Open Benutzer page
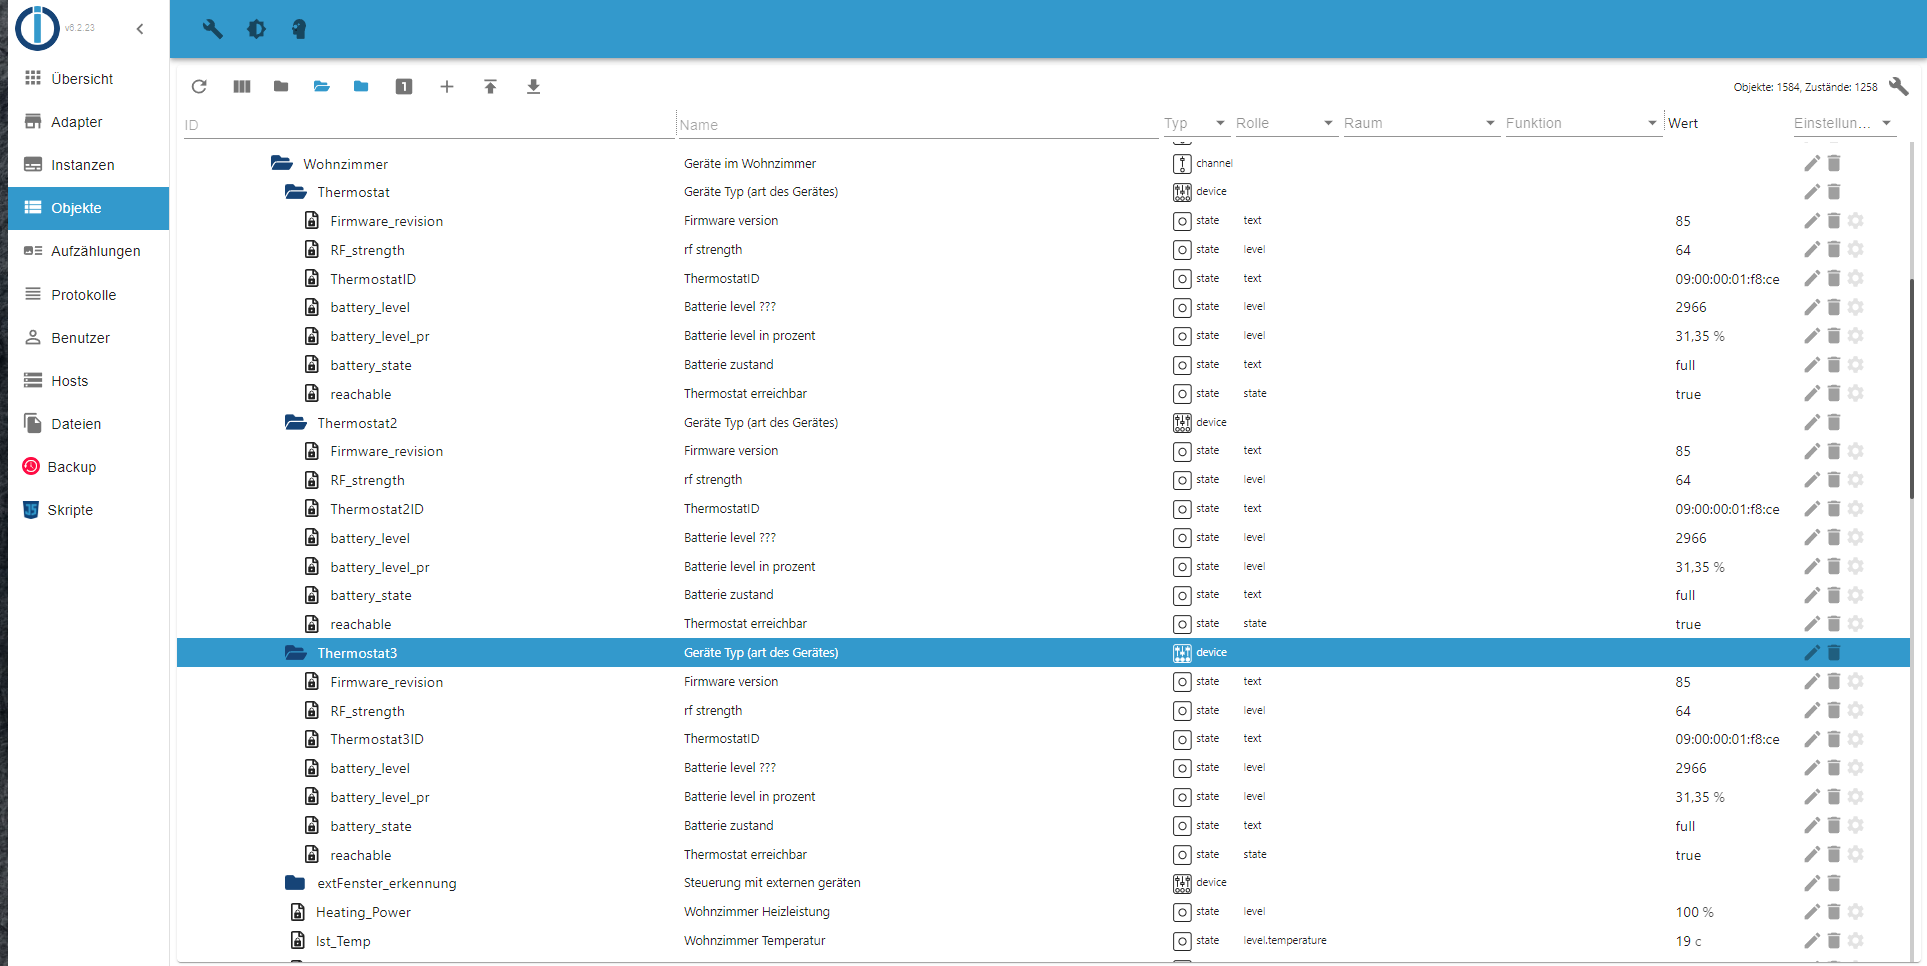 click(x=88, y=338)
